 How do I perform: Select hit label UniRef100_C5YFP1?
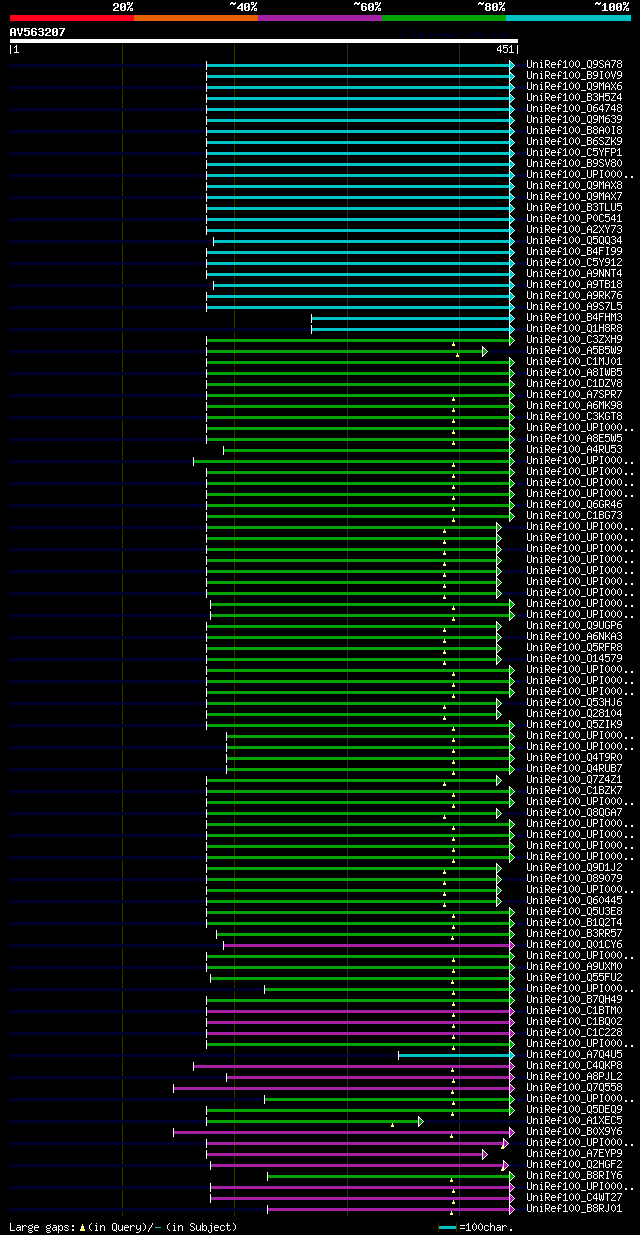pyautogui.click(x=574, y=153)
